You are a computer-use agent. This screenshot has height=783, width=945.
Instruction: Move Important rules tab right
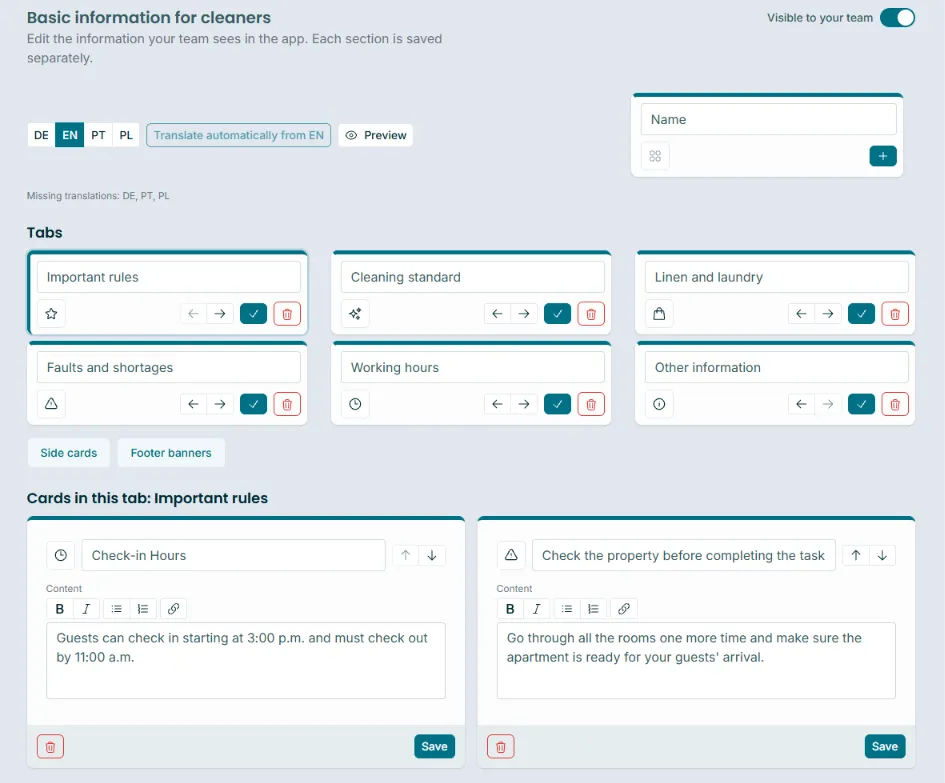pos(220,313)
